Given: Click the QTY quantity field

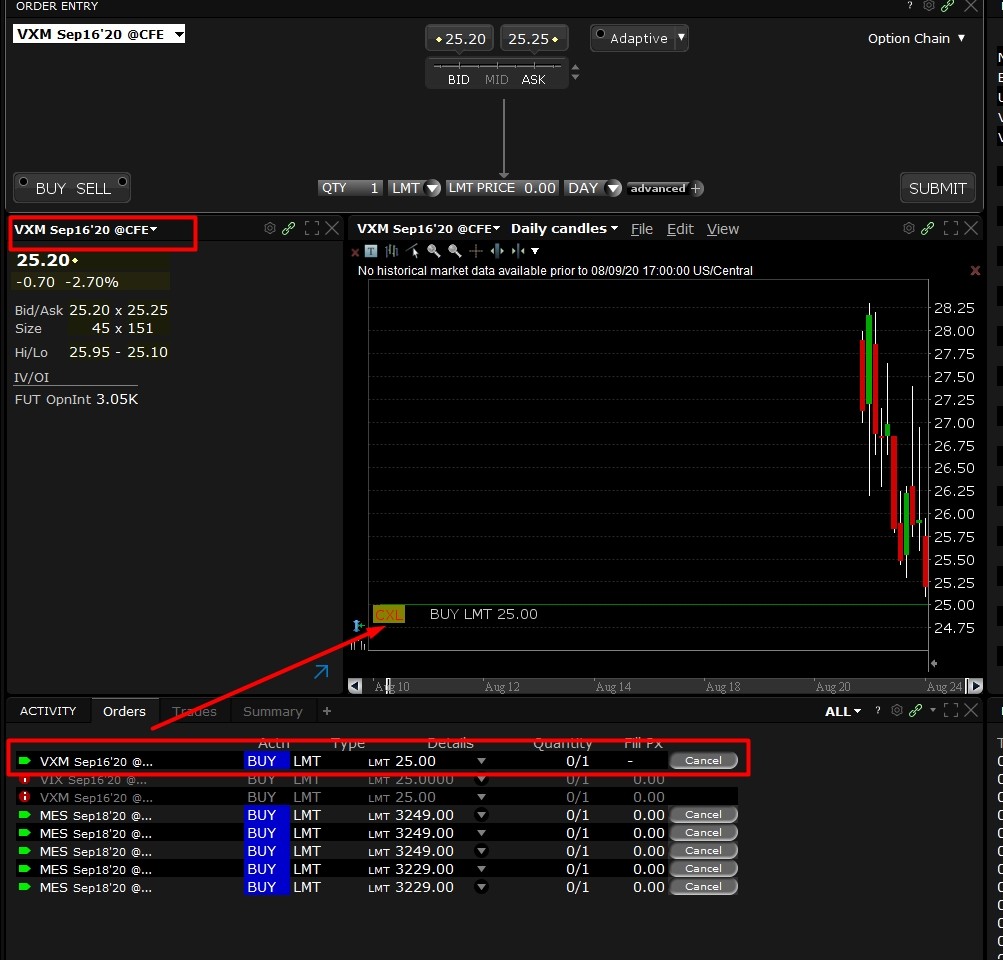Looking at the screenshot, I should pos(351,188).
